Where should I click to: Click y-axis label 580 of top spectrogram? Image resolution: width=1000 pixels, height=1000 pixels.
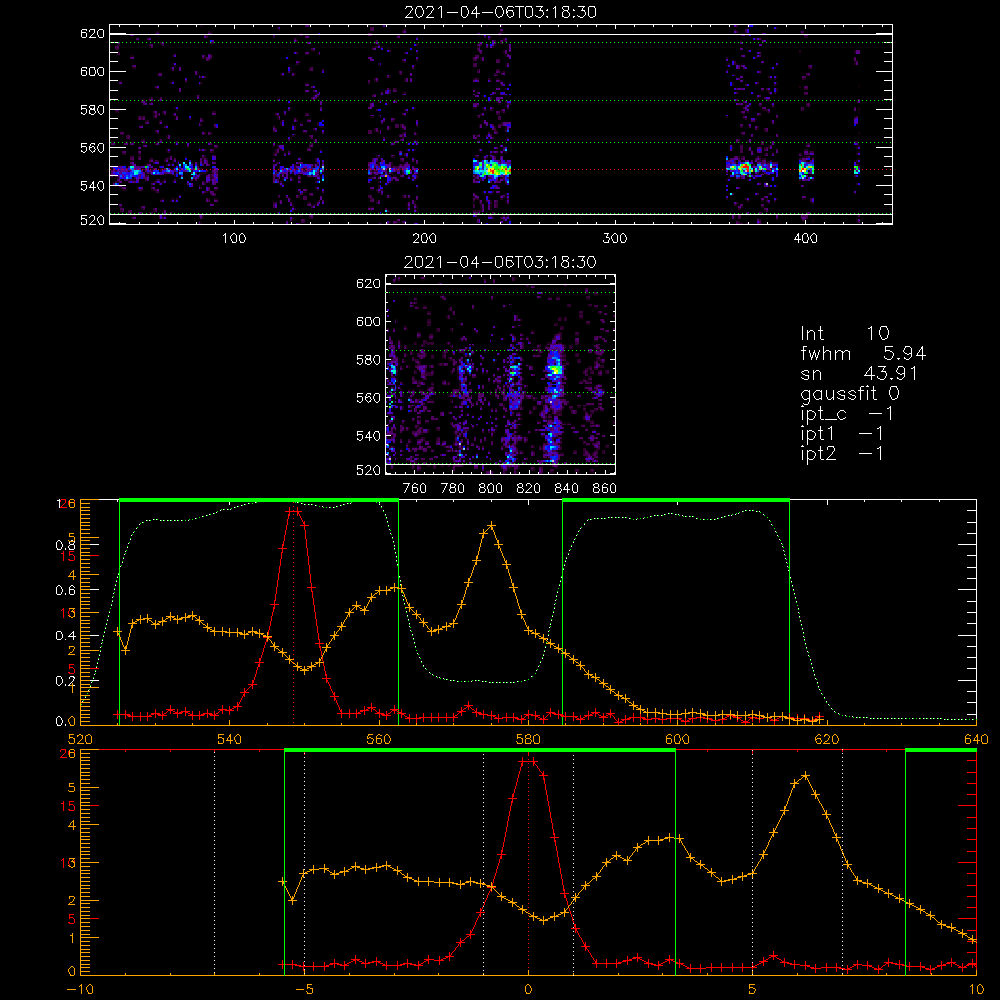pyautogui.click(x=92, y=110)
